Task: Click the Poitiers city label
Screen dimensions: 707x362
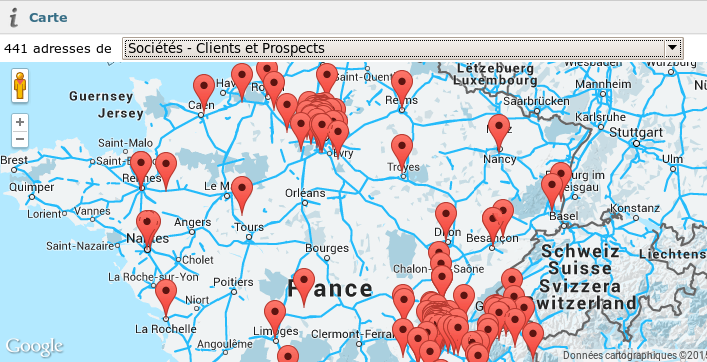Action: tap(233, 282)
